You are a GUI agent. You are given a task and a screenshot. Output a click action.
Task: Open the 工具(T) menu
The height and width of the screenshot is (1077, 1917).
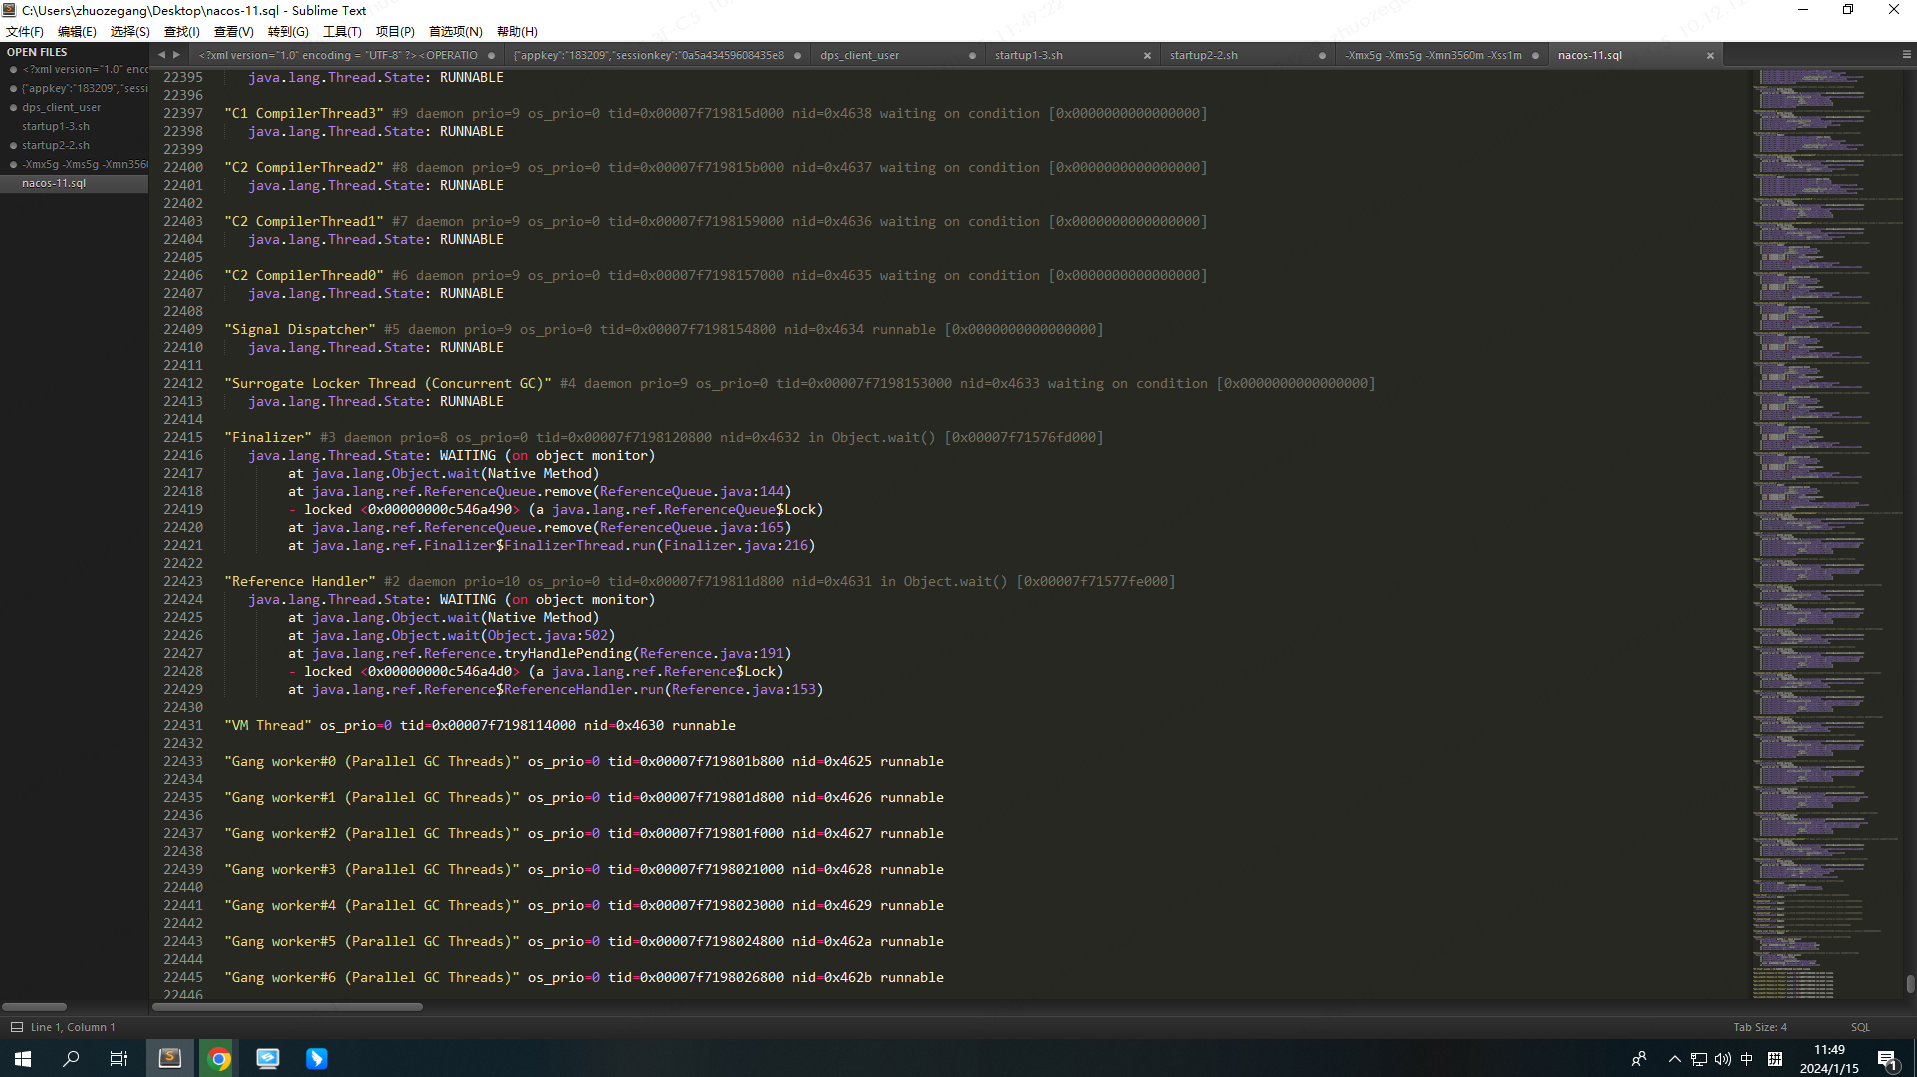coord(342,32)
